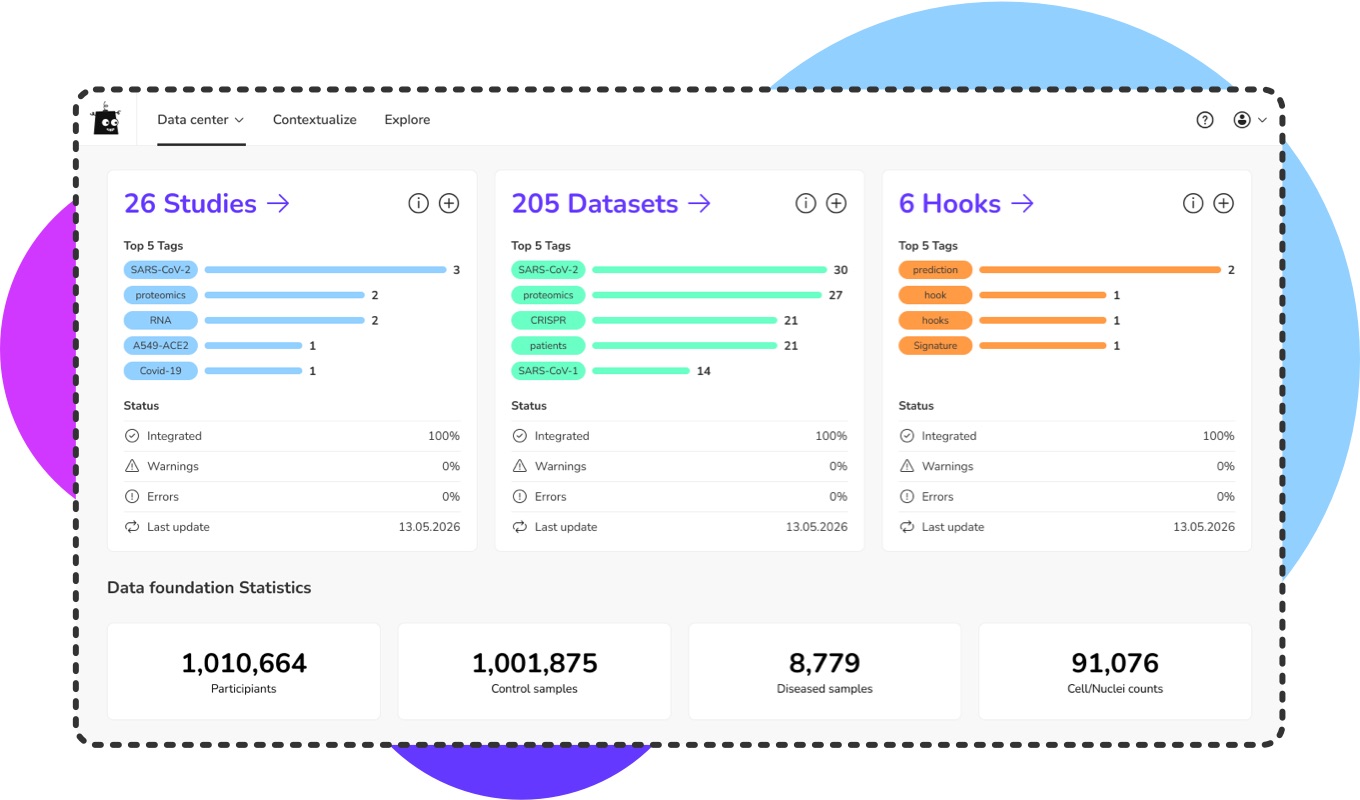Click the app logo in top bar
The image size is (1360, 800).
105,120
